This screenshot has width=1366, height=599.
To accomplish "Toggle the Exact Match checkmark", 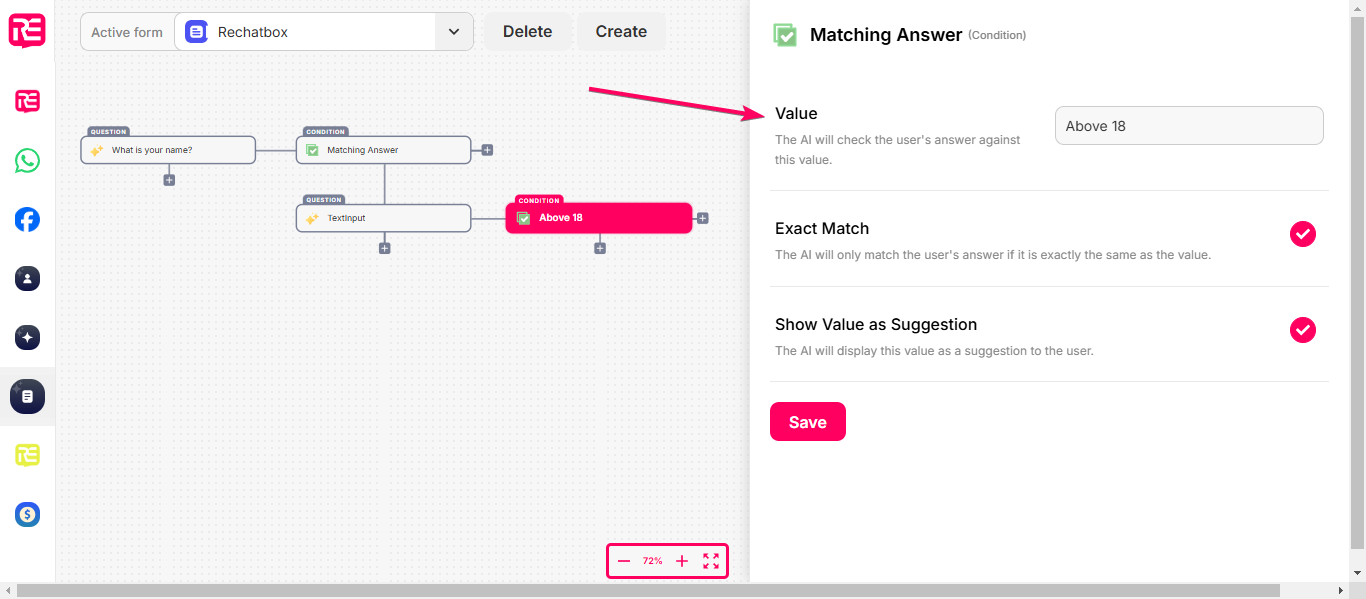I will point(1303,234).
